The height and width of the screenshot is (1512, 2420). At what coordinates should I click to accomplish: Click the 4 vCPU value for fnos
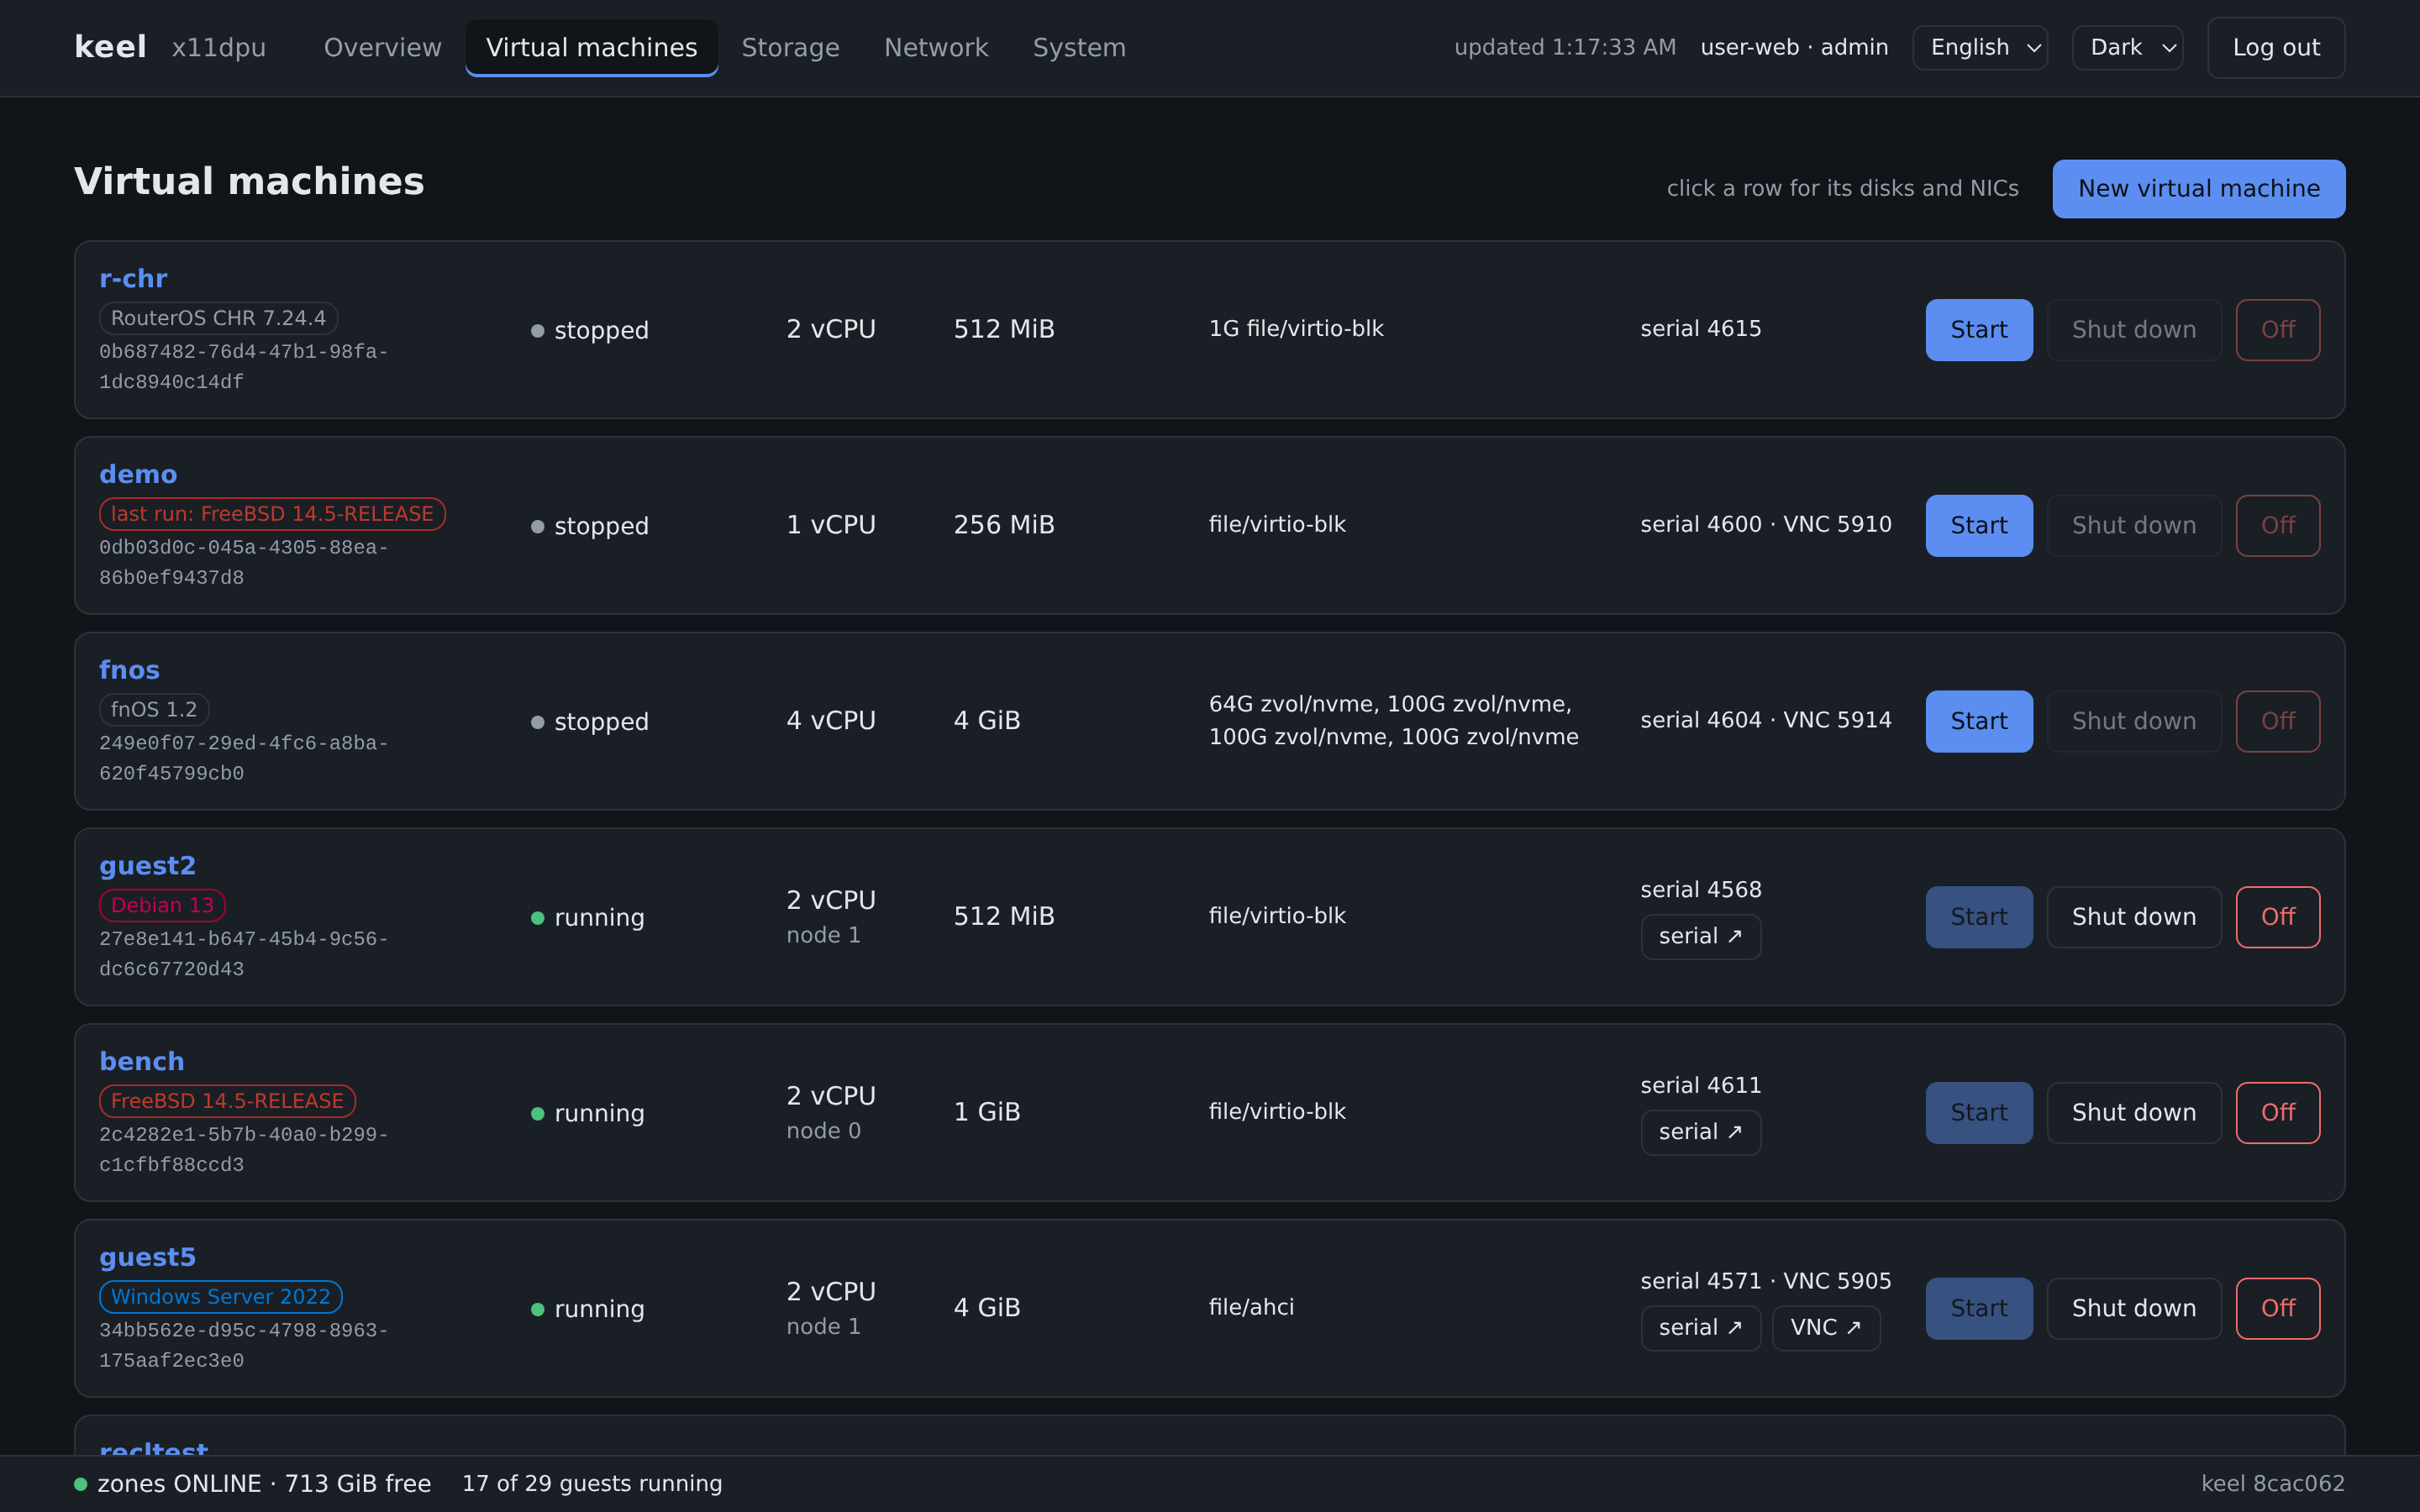[830, 720]
